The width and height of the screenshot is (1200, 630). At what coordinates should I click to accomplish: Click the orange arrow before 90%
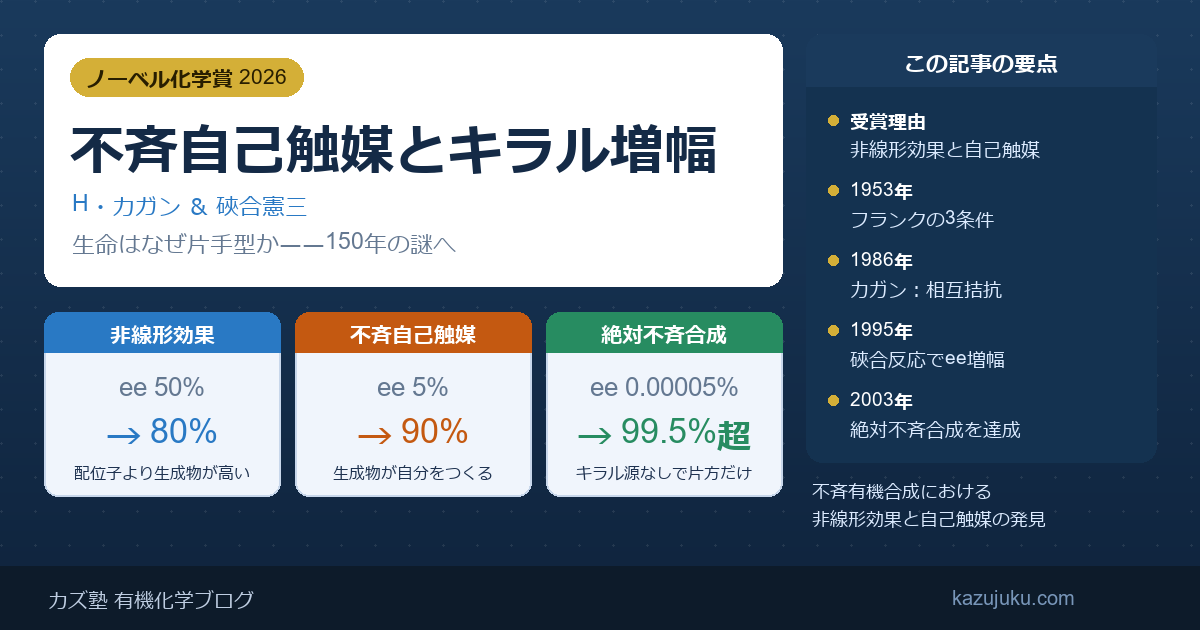[375, 434]
